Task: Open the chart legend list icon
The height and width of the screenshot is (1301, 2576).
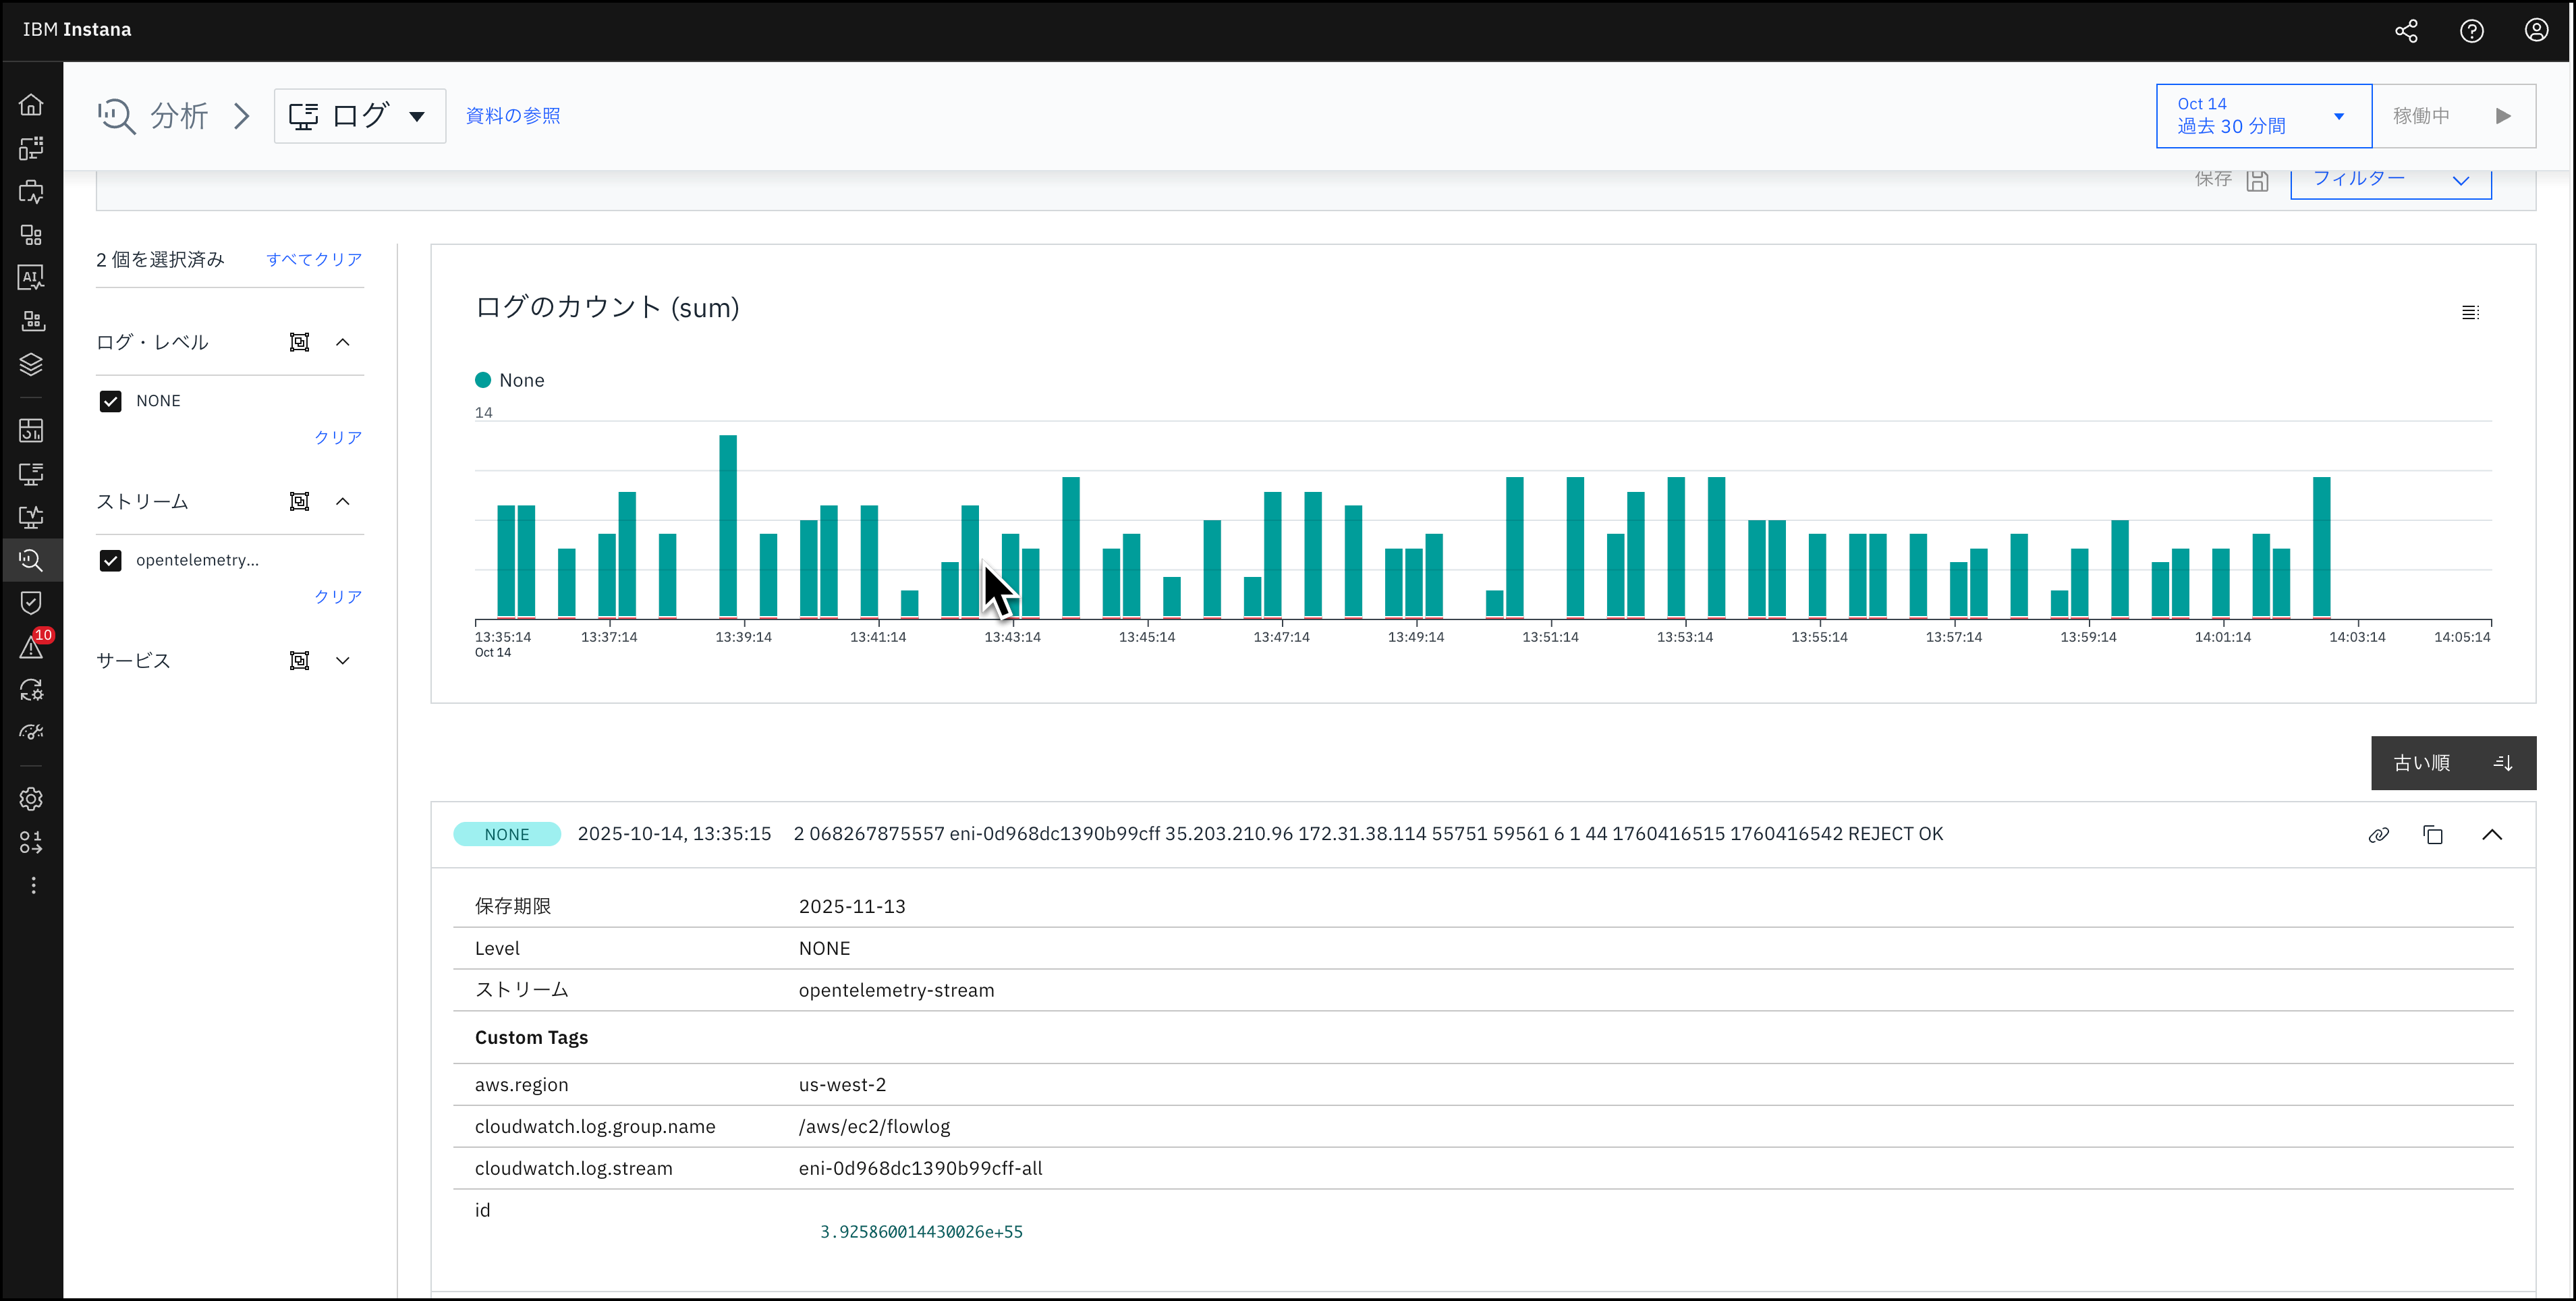Action: tap(2470, 313)
